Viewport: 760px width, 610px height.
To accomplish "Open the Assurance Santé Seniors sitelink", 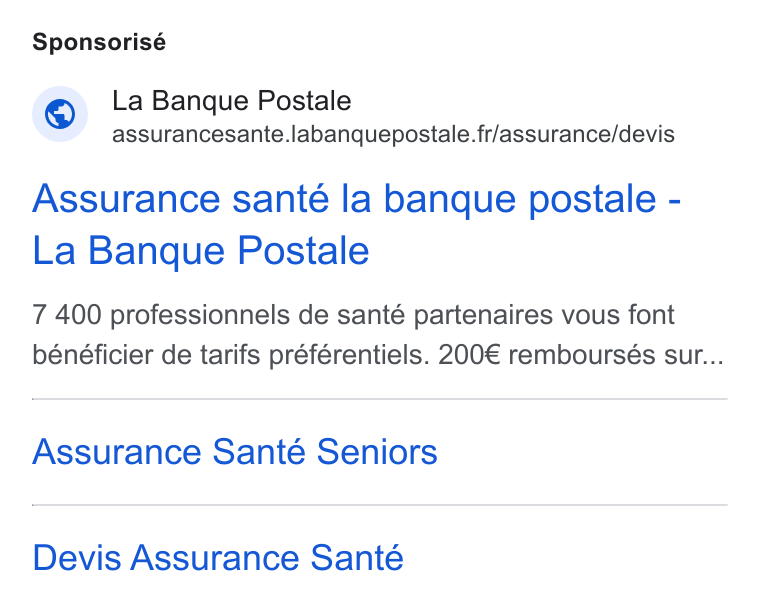I will 235,452.
